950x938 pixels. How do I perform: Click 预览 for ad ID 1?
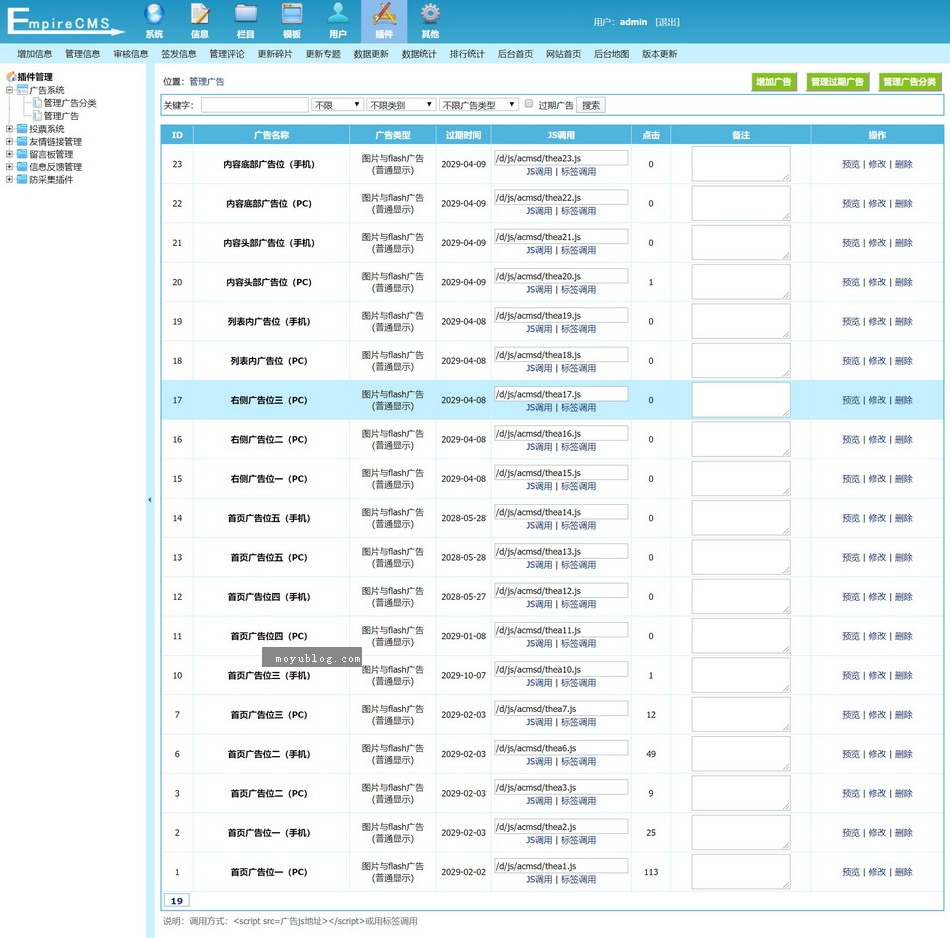[851, 872]
